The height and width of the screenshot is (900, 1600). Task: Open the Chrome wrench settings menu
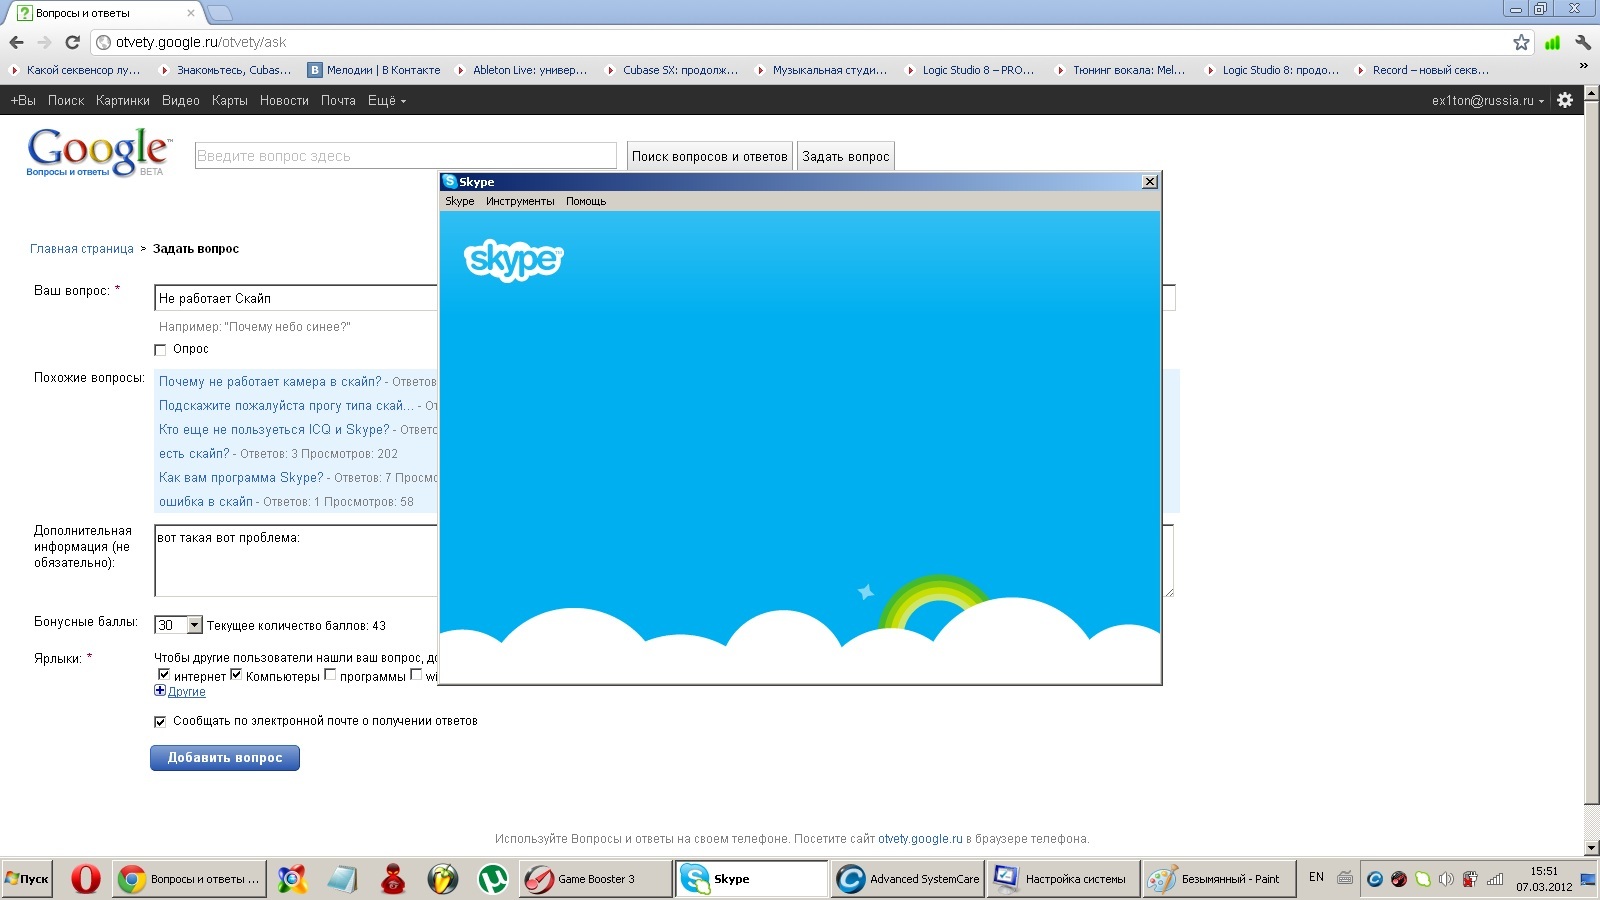(1583, 42)
